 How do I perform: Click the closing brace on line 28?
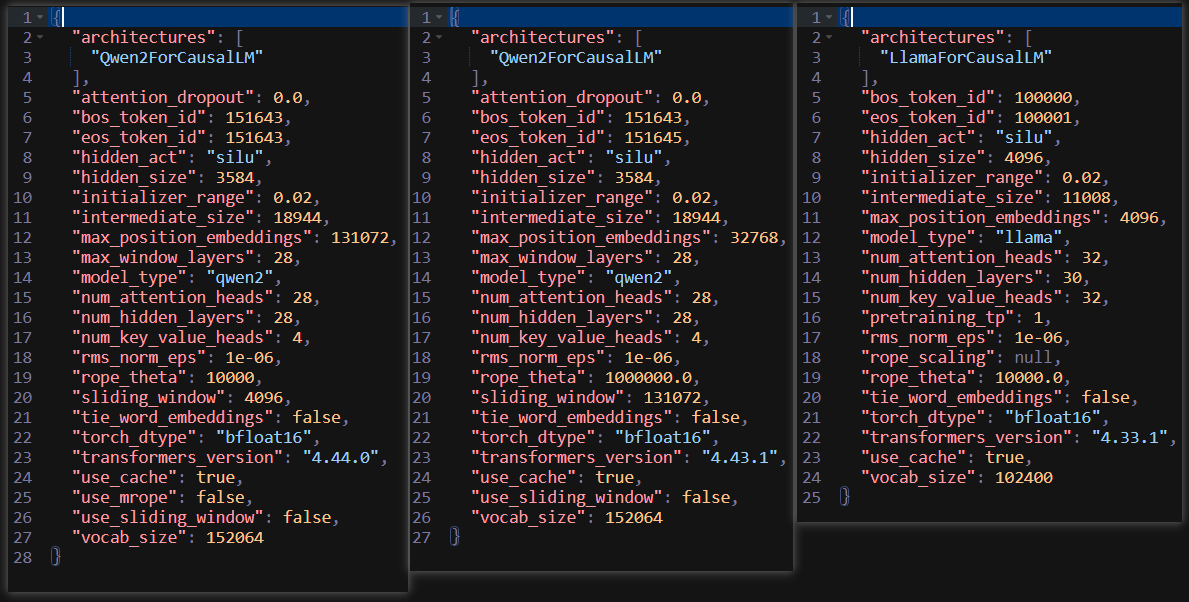(x=55, y=557)
